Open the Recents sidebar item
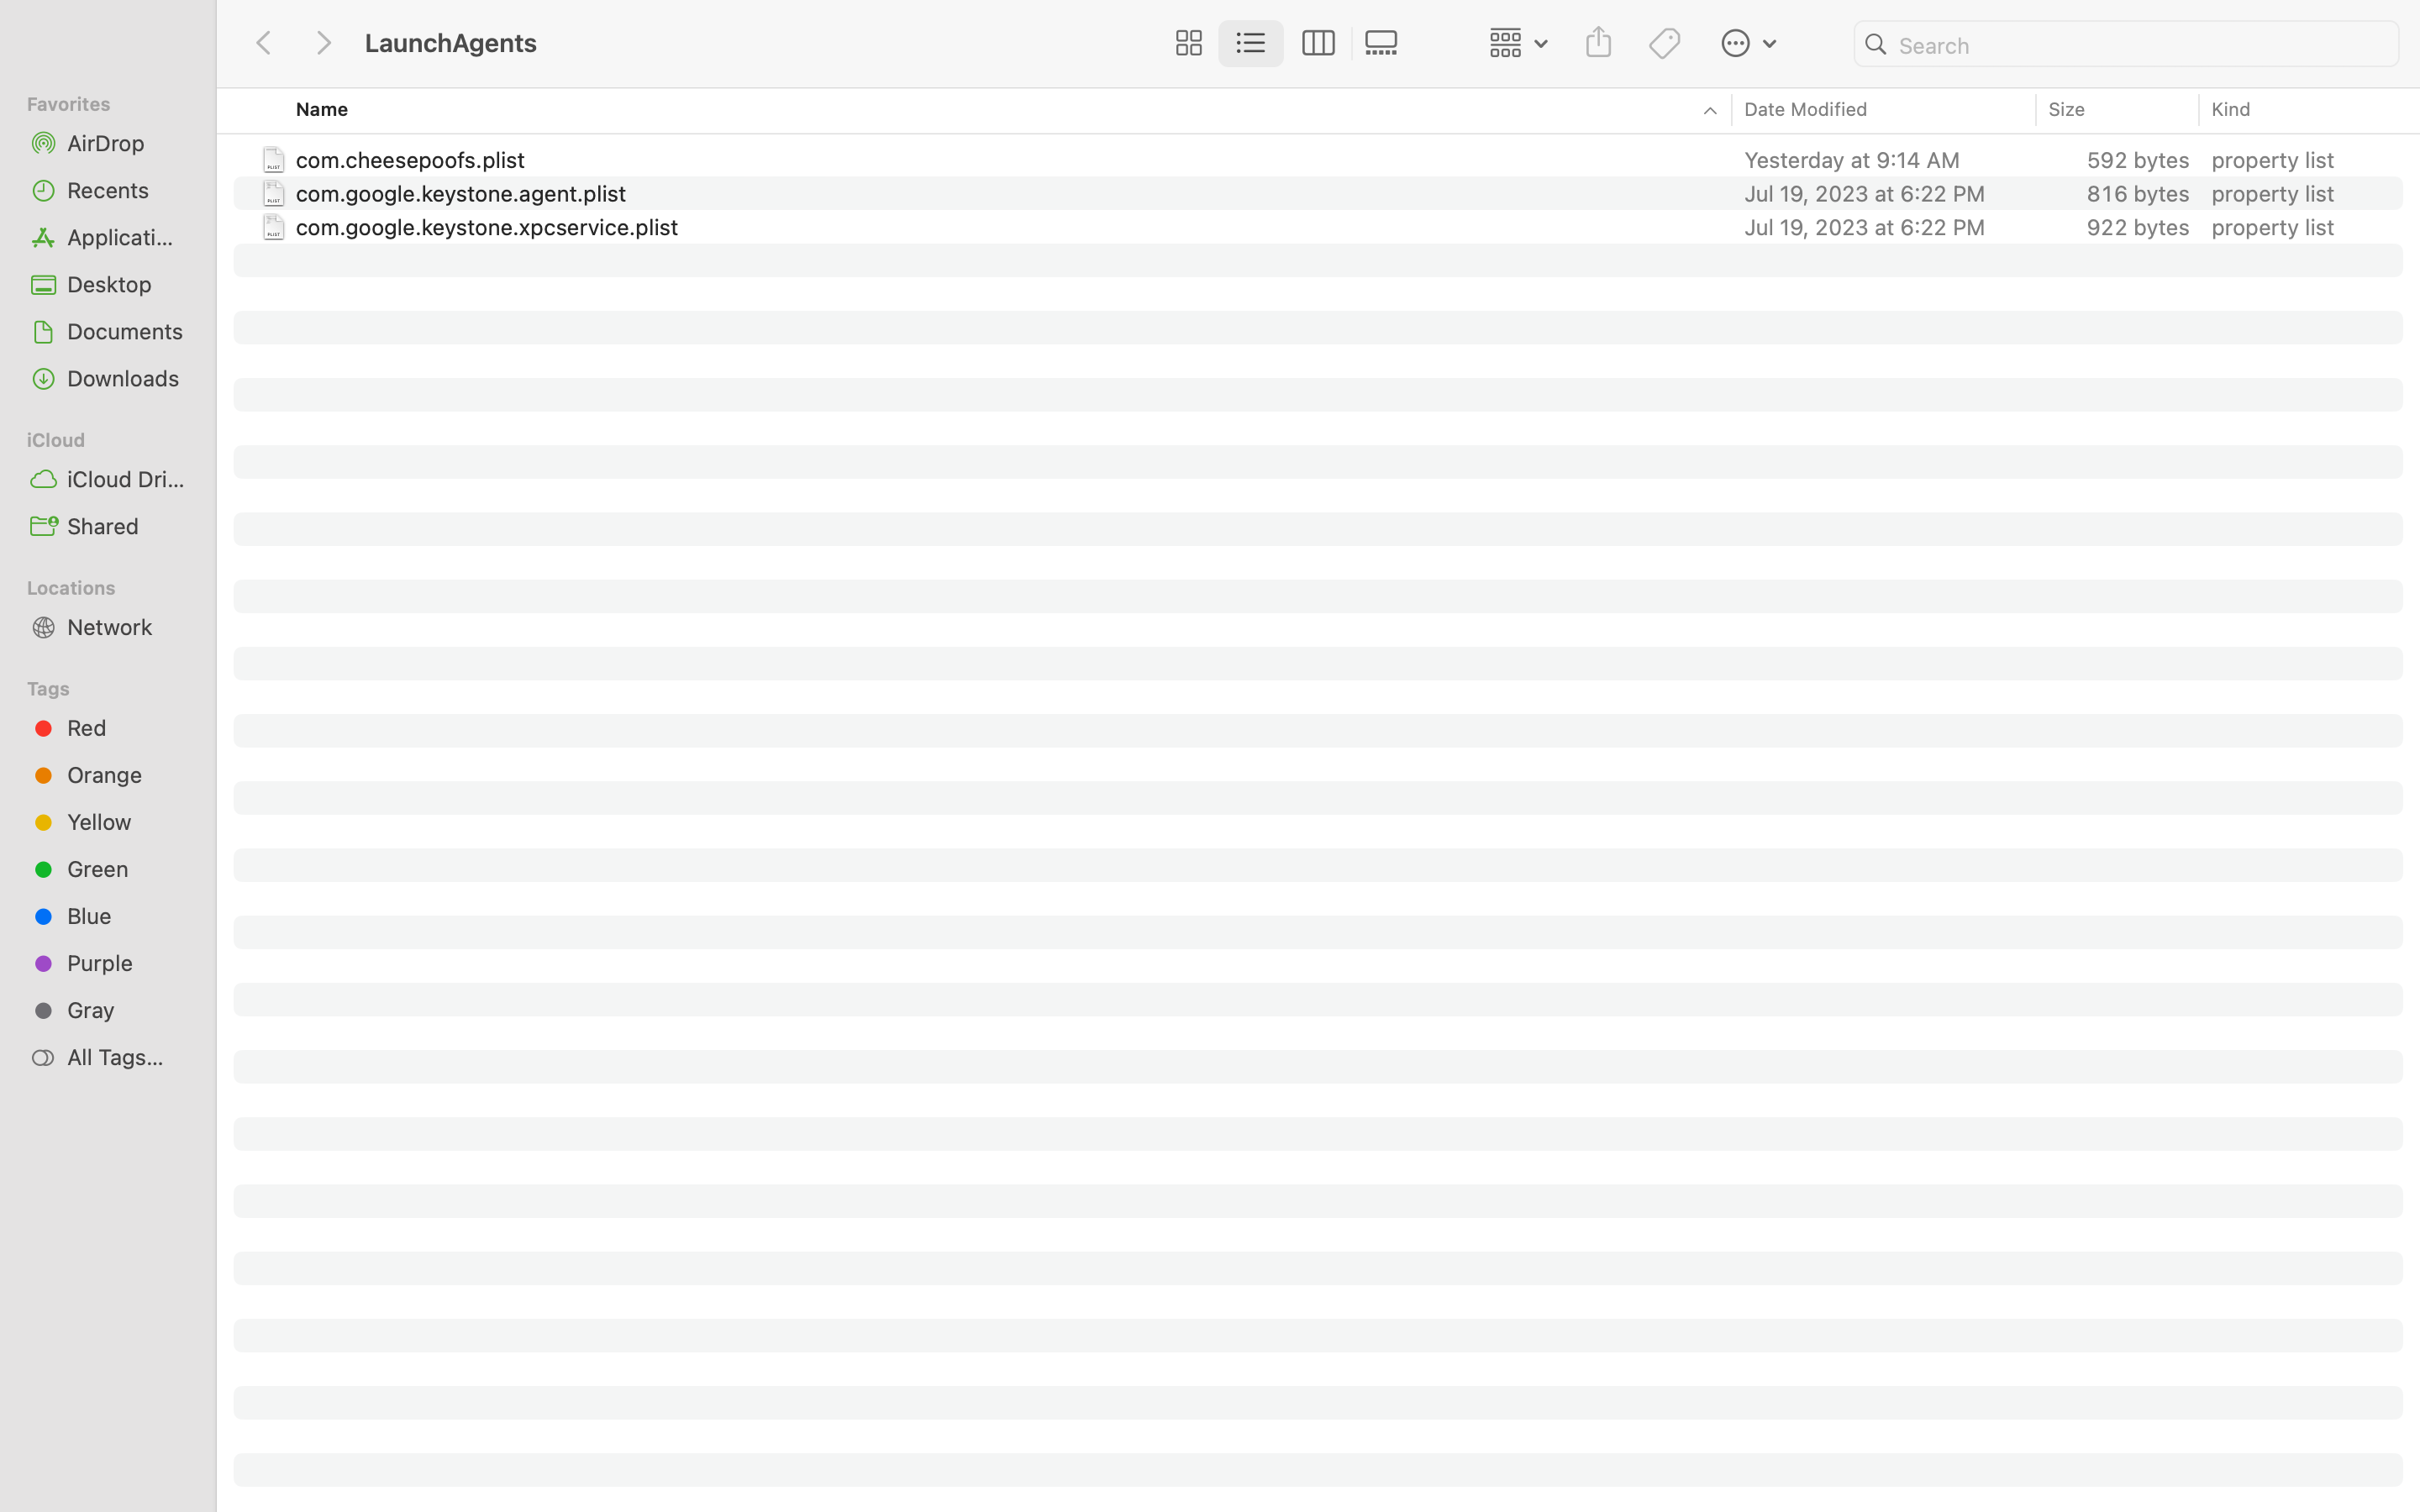 click(108, 190)
